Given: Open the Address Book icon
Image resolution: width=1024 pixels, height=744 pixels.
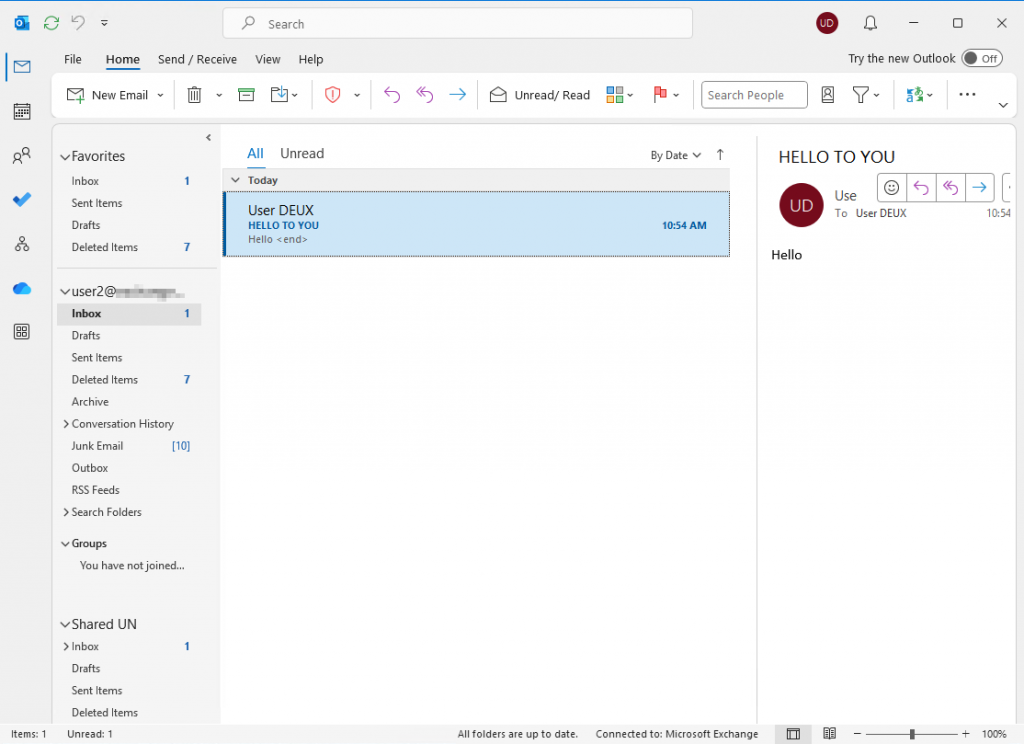Looking at the screenshot, I should pyautogui.click(x=828, y=94).
